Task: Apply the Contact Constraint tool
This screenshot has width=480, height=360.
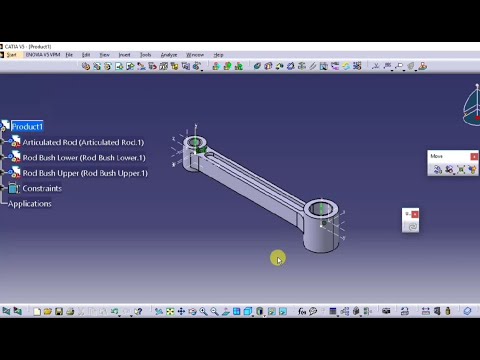Action: (268, 66)
